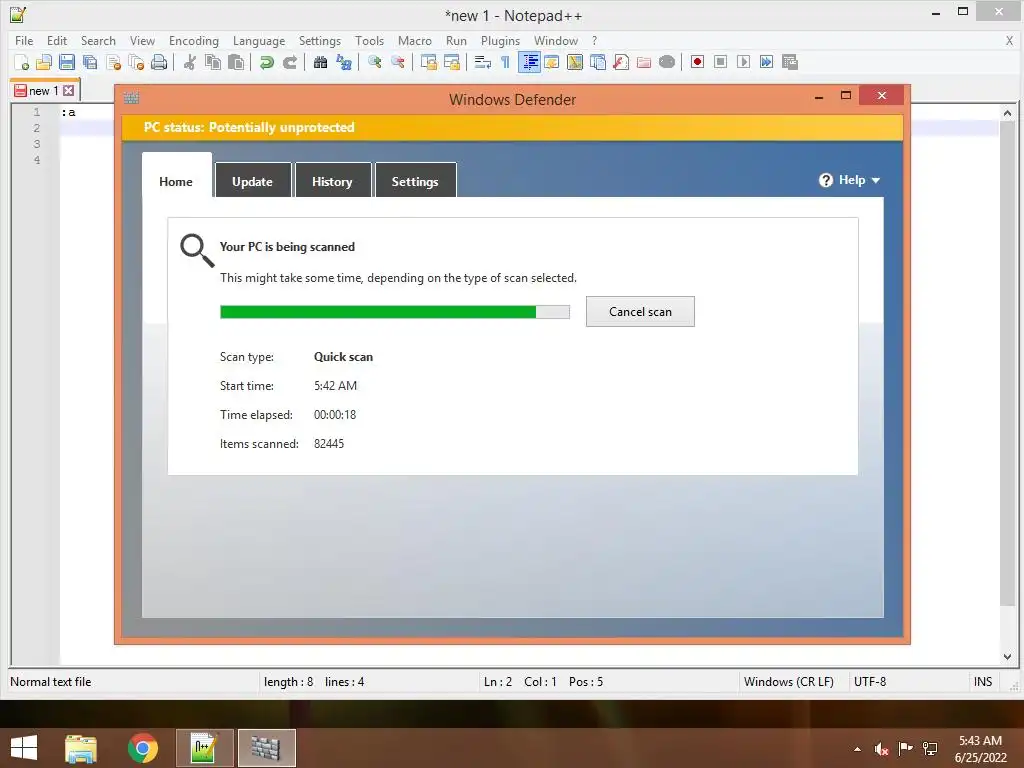Click the Save All toolbar icon

coord(90,62)
